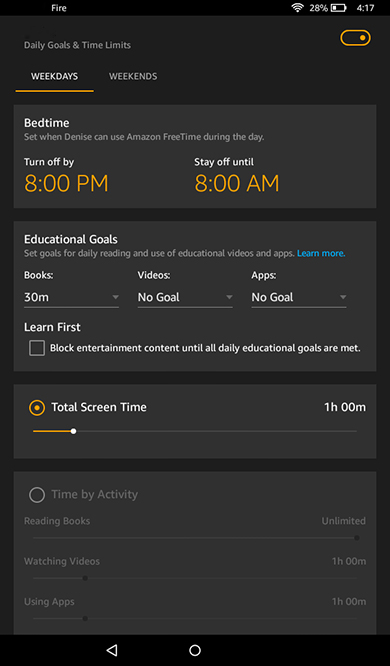Tap the Wi-Fi status icon
Image resolution: width=390 pixels, height=666 pixels.
click(x=297, y=8)
